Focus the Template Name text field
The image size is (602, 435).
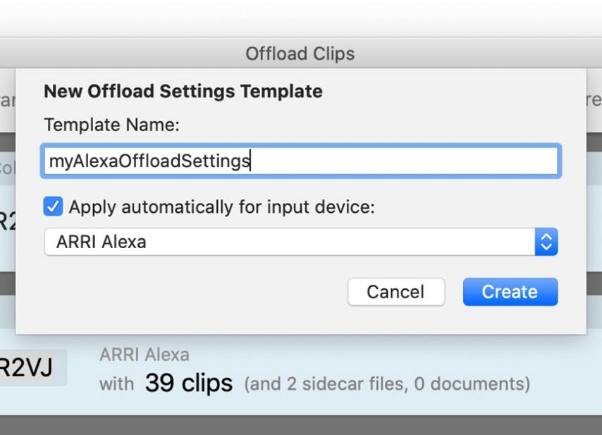click(301, 161)
